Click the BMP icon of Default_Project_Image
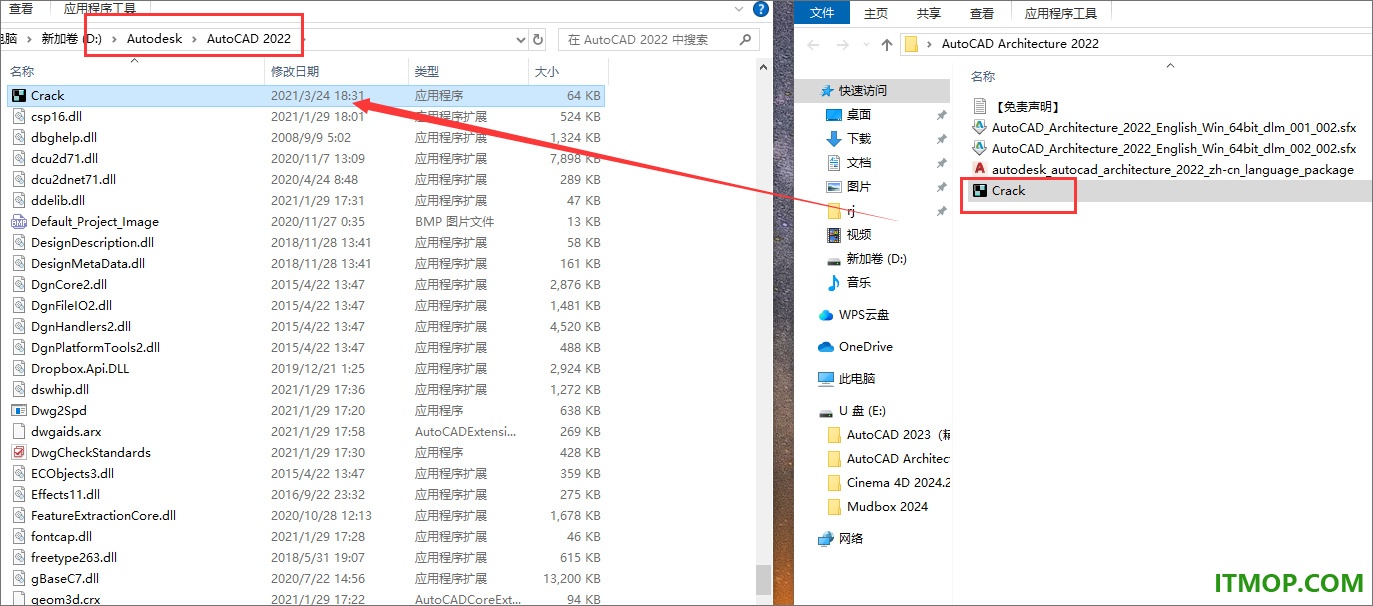The width and height of the screenshot is (1373, 606). click(x=19, y=222)
